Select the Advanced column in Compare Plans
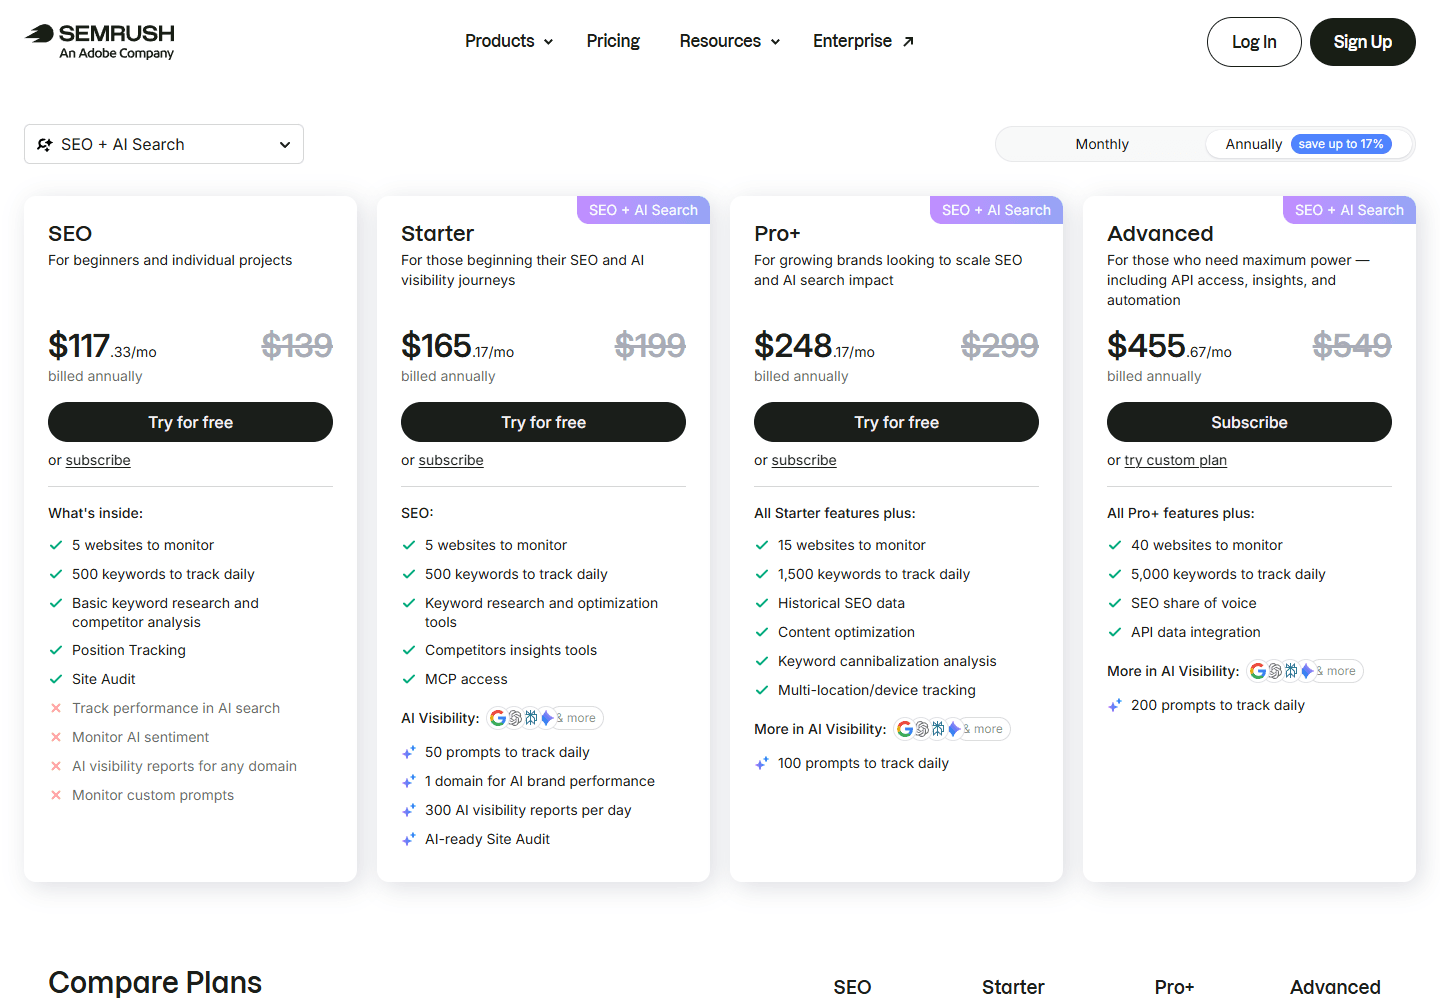 click(x=1335, y=987)
